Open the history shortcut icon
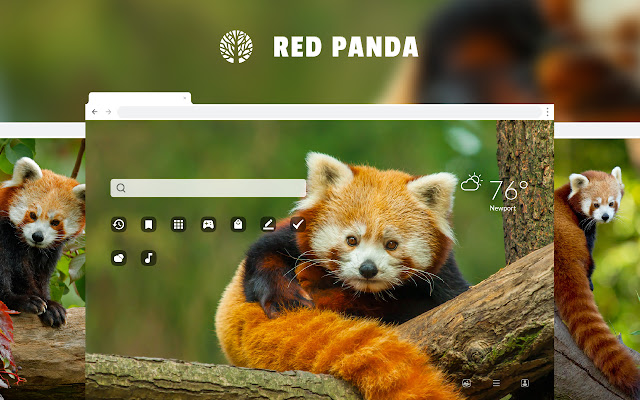The height and width of the screenshot is (400, 640). (119, 224)
